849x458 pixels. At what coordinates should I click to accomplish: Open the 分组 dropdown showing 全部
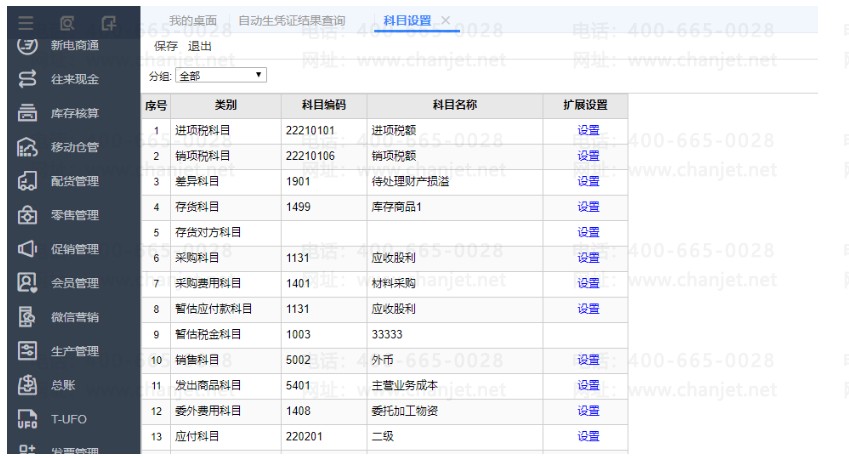pyautogui.click(x=220, y=75)
